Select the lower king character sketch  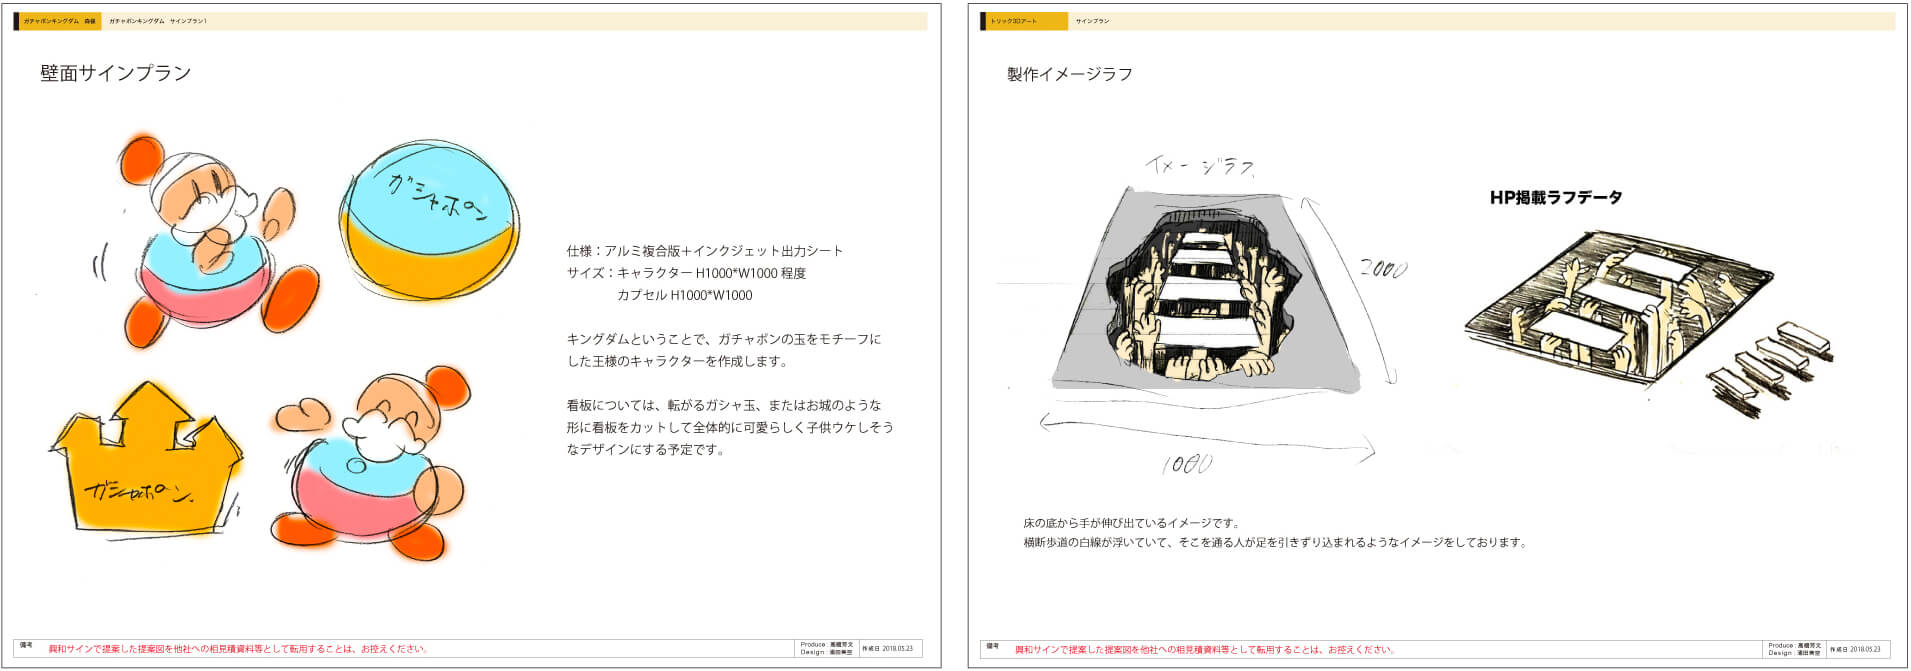click(x=369, y=463)
